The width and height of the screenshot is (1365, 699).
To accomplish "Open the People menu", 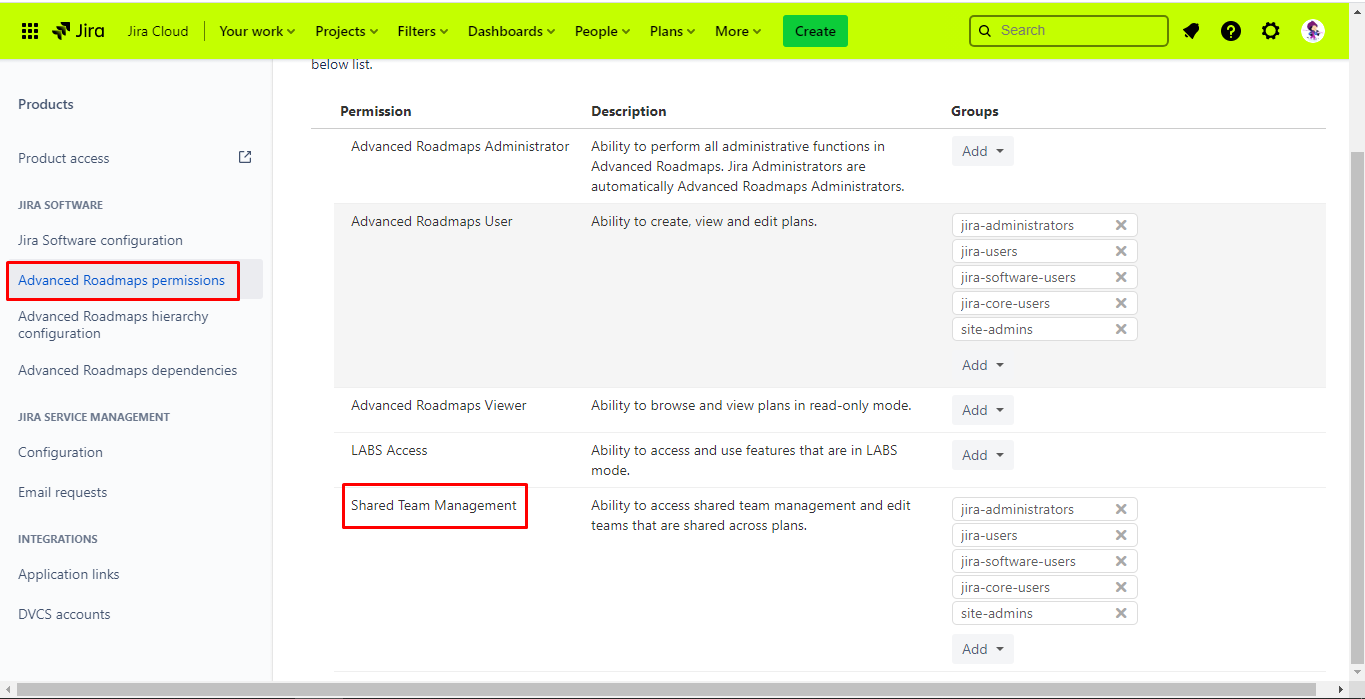I will click(601, 31).
